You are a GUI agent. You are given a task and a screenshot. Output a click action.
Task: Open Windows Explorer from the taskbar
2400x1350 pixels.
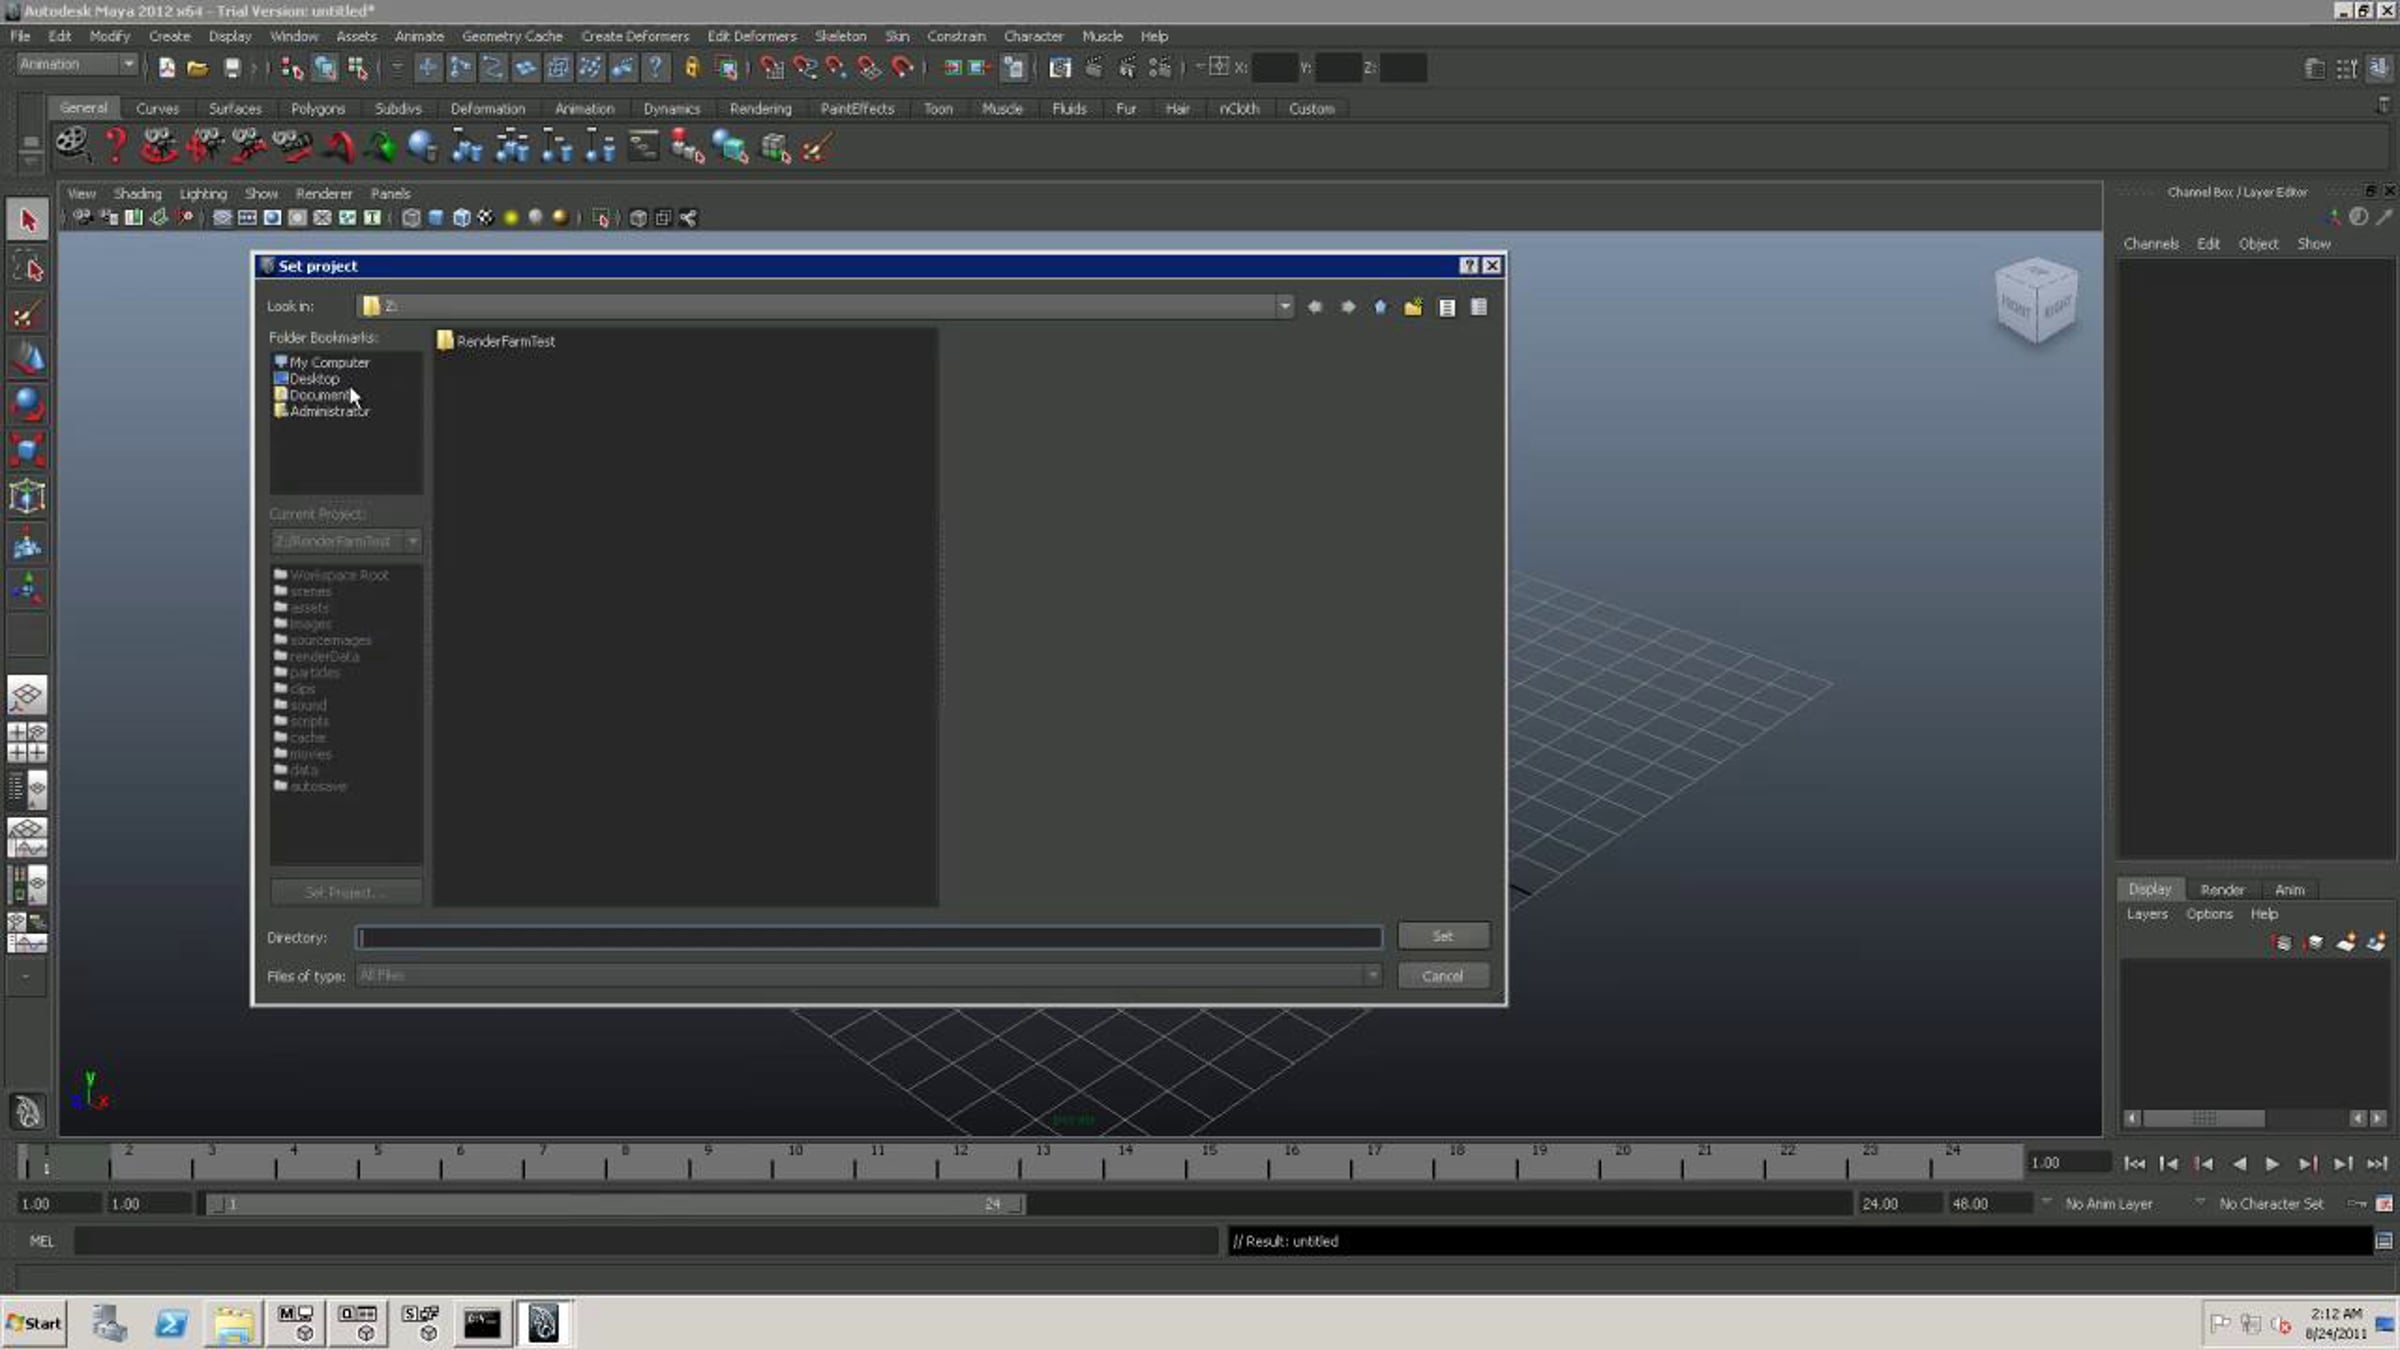coord(233,1323)
